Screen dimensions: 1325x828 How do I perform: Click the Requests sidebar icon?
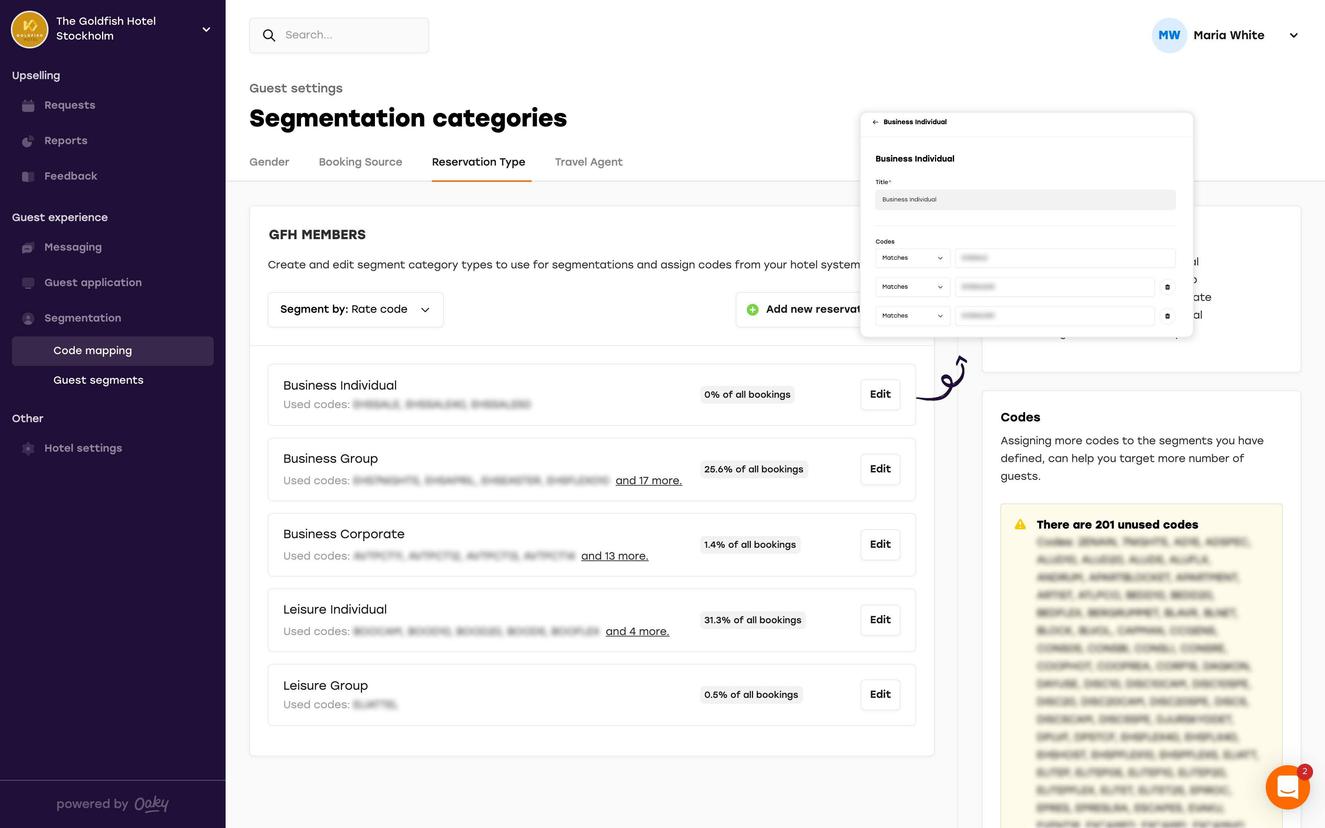point(28,105)
